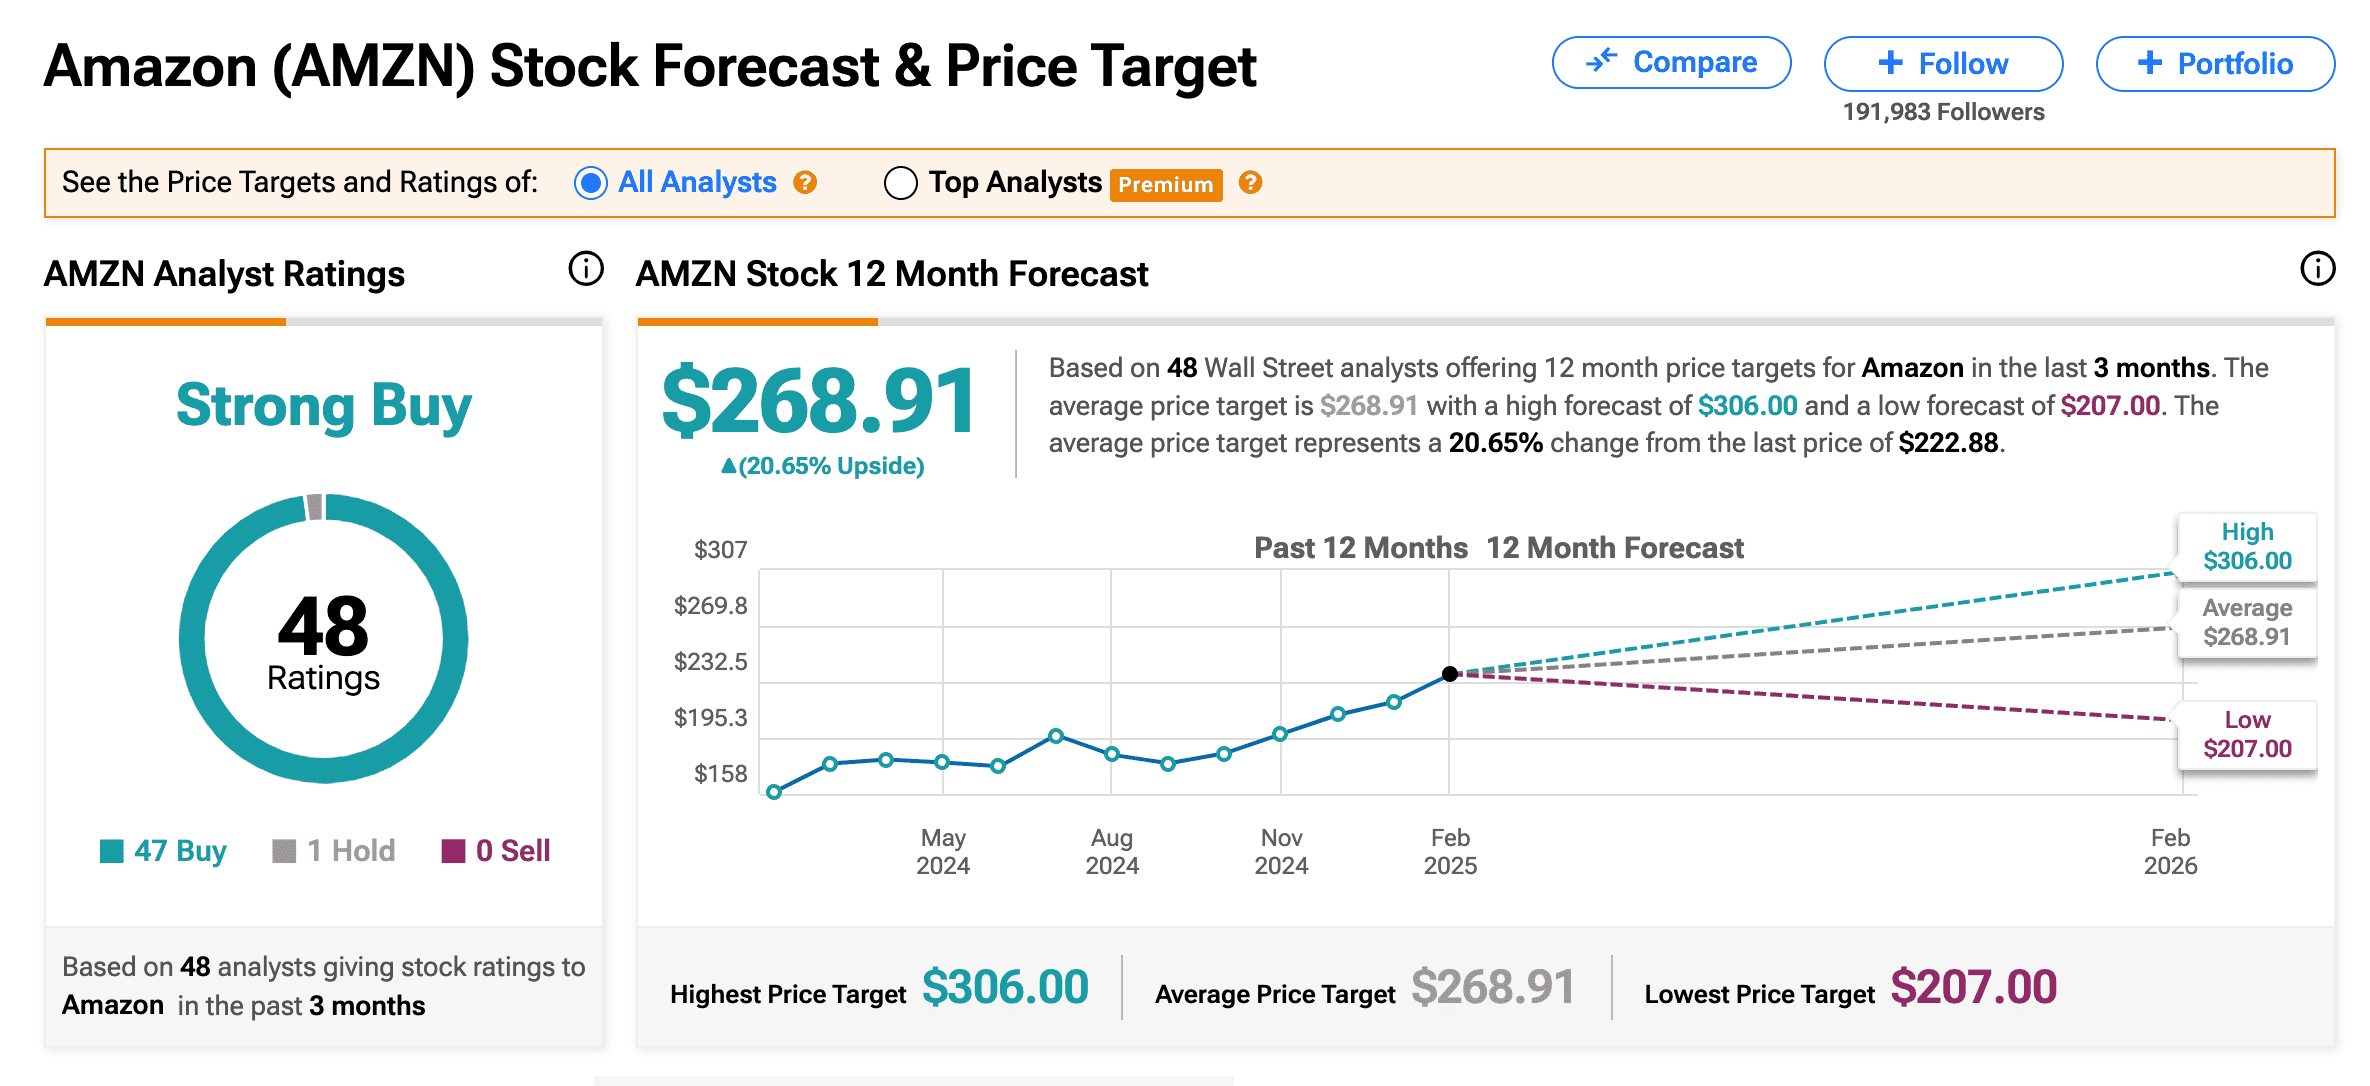Open the Premium badge
The image size is (2370, 1086).
coord(1165,185)
